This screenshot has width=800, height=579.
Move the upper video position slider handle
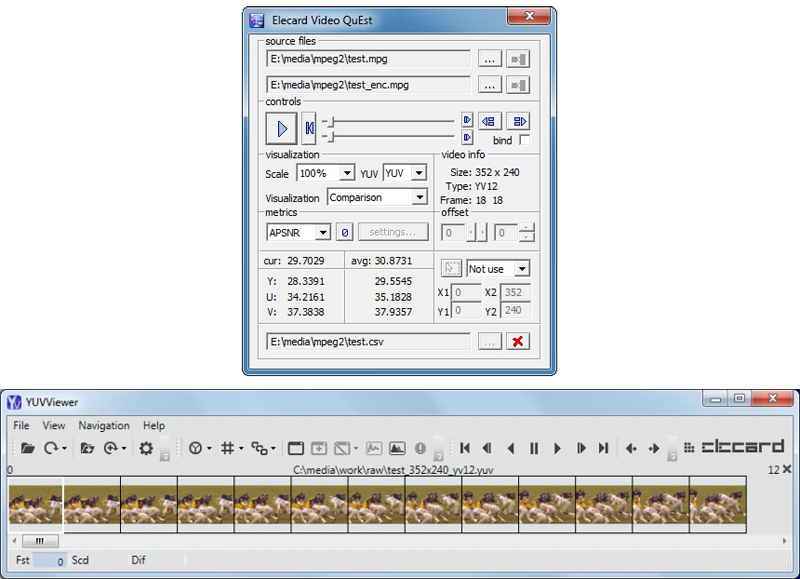point(332,122)
